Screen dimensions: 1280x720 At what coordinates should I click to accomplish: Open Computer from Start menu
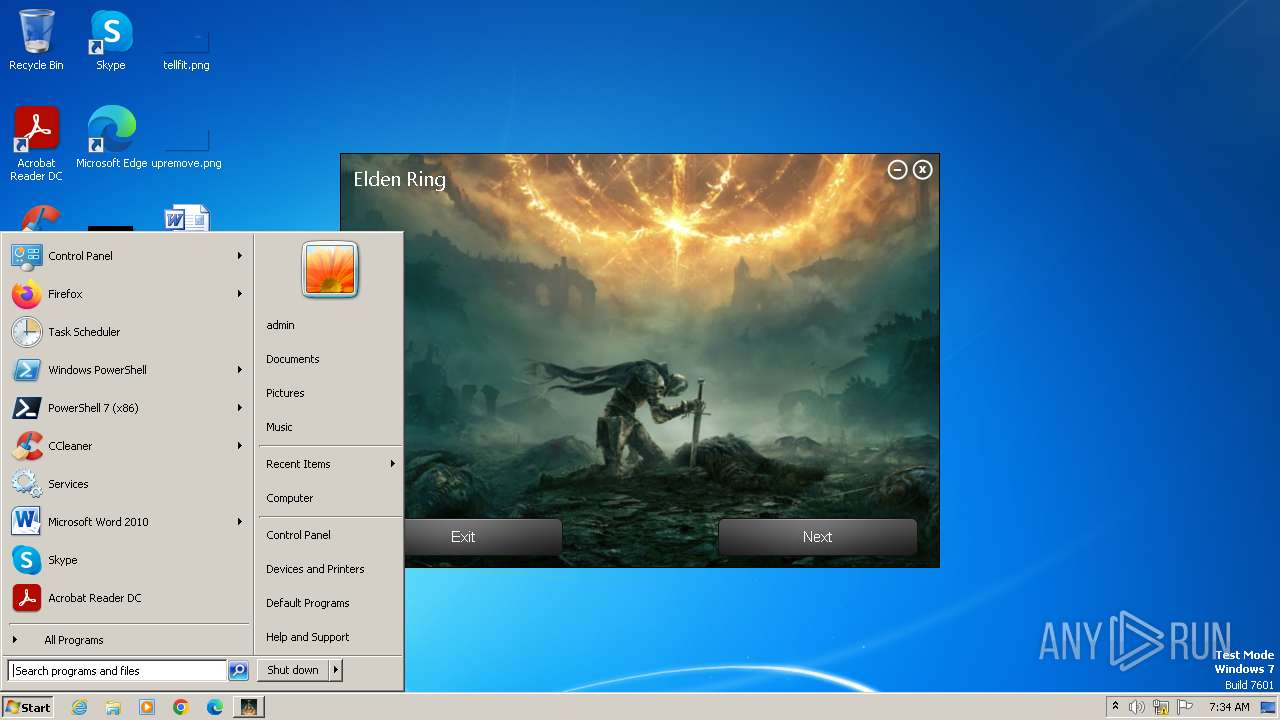[x=289, y=498]
